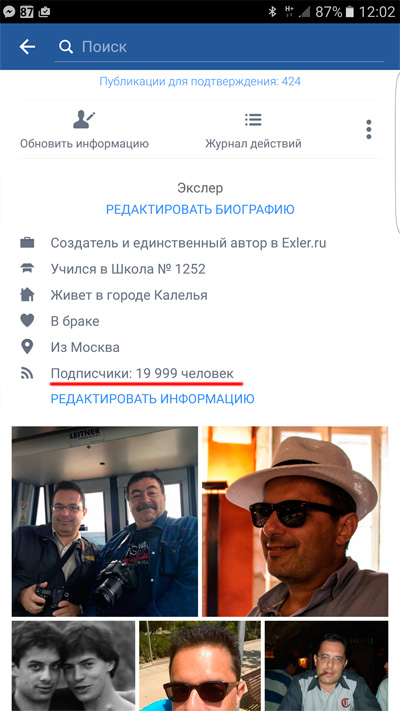400x711 pixels.
Task: Tap the home icon next to Живет в городе
Action: click(x=27, y=295)
